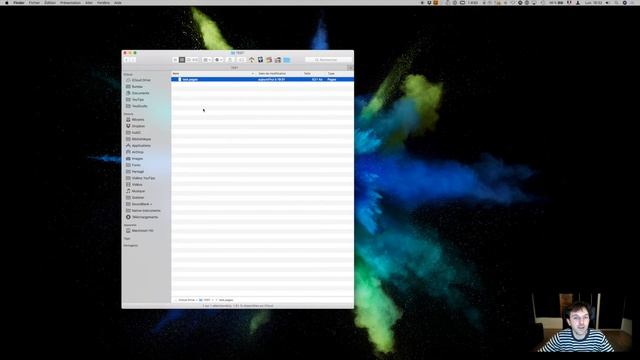This screenshot has width=640, height=360.
Task: Open the Fenêtre menu
Action: (103, 2)
